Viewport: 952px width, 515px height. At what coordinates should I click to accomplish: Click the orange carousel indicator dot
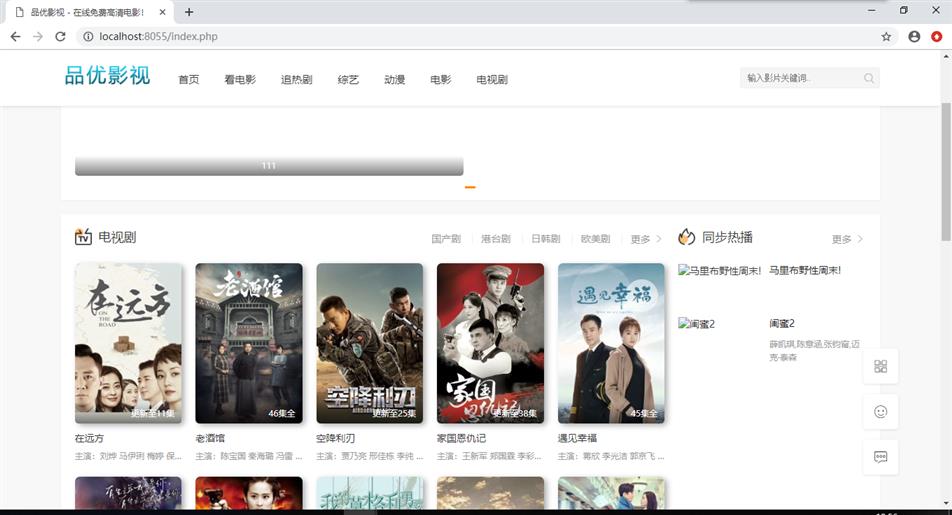click(x=470, y=187)
